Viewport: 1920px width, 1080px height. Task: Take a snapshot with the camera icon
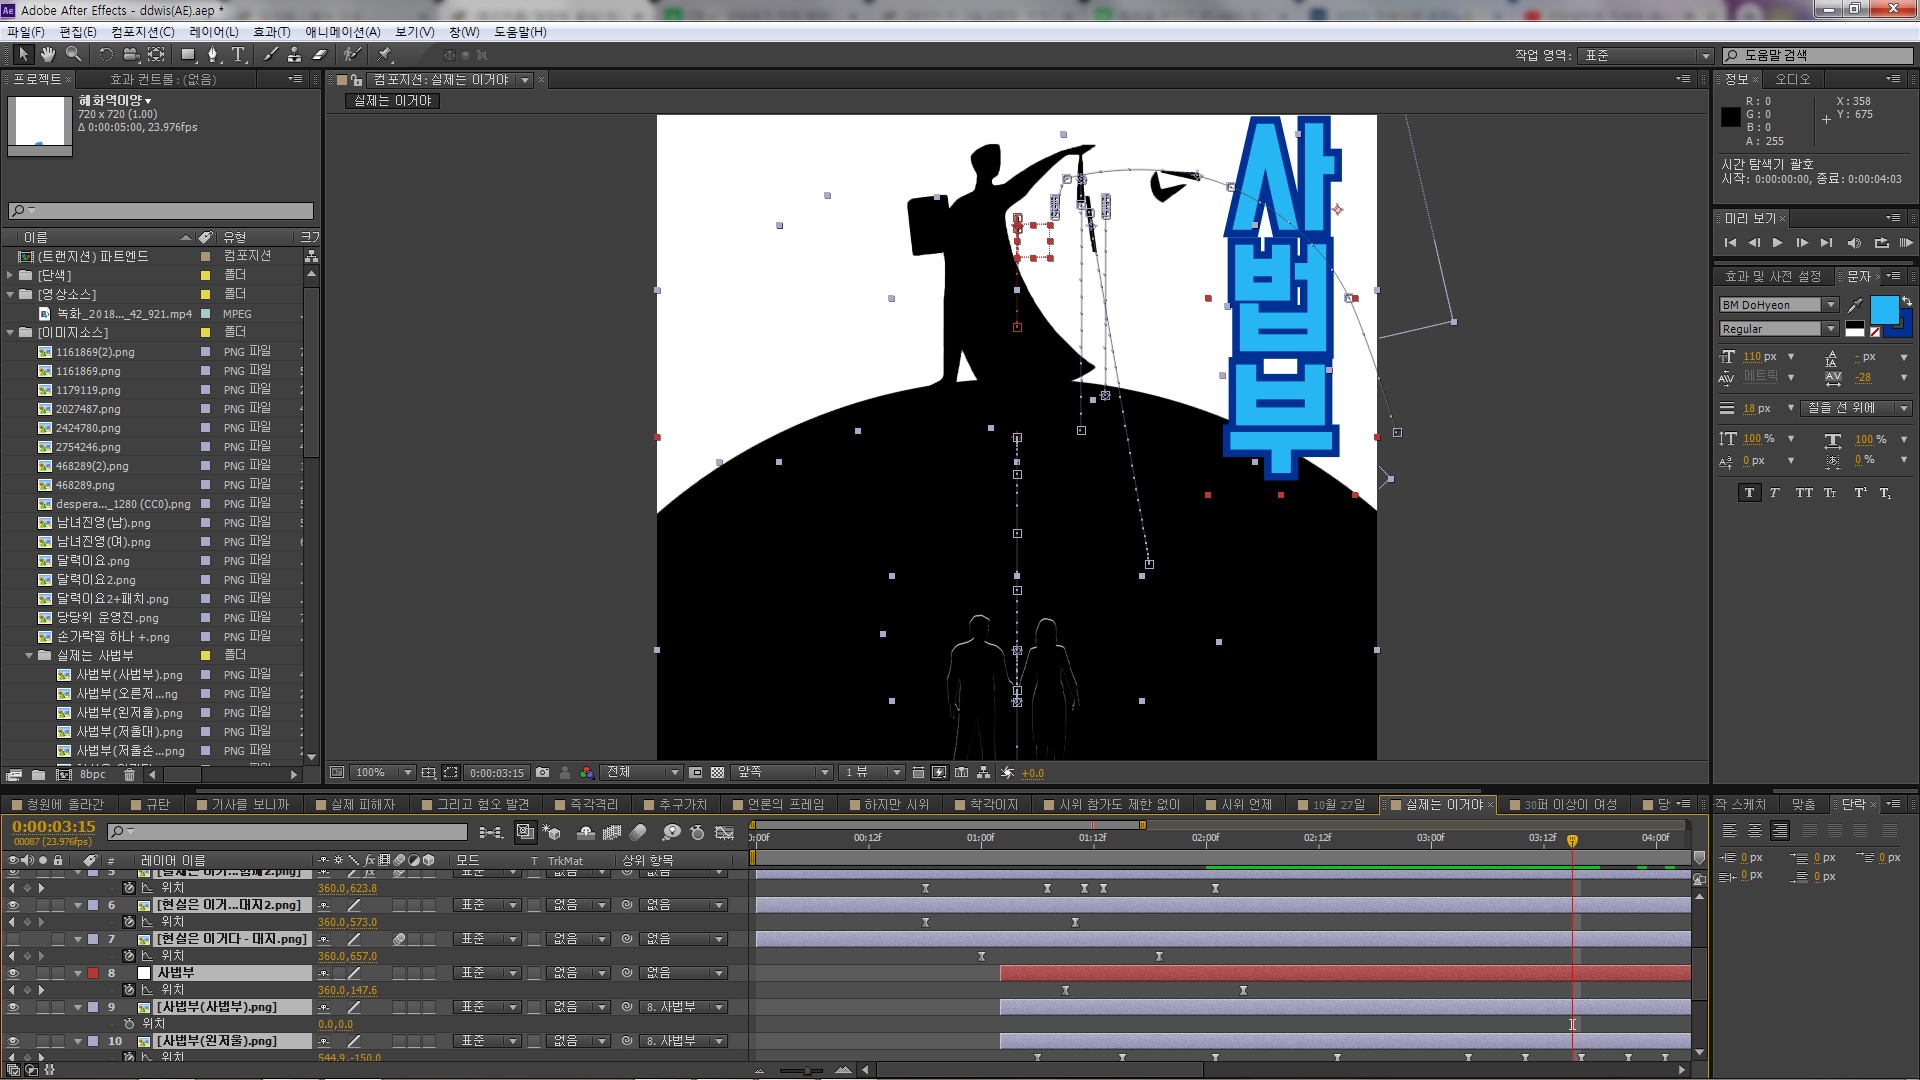coord(542,773)
